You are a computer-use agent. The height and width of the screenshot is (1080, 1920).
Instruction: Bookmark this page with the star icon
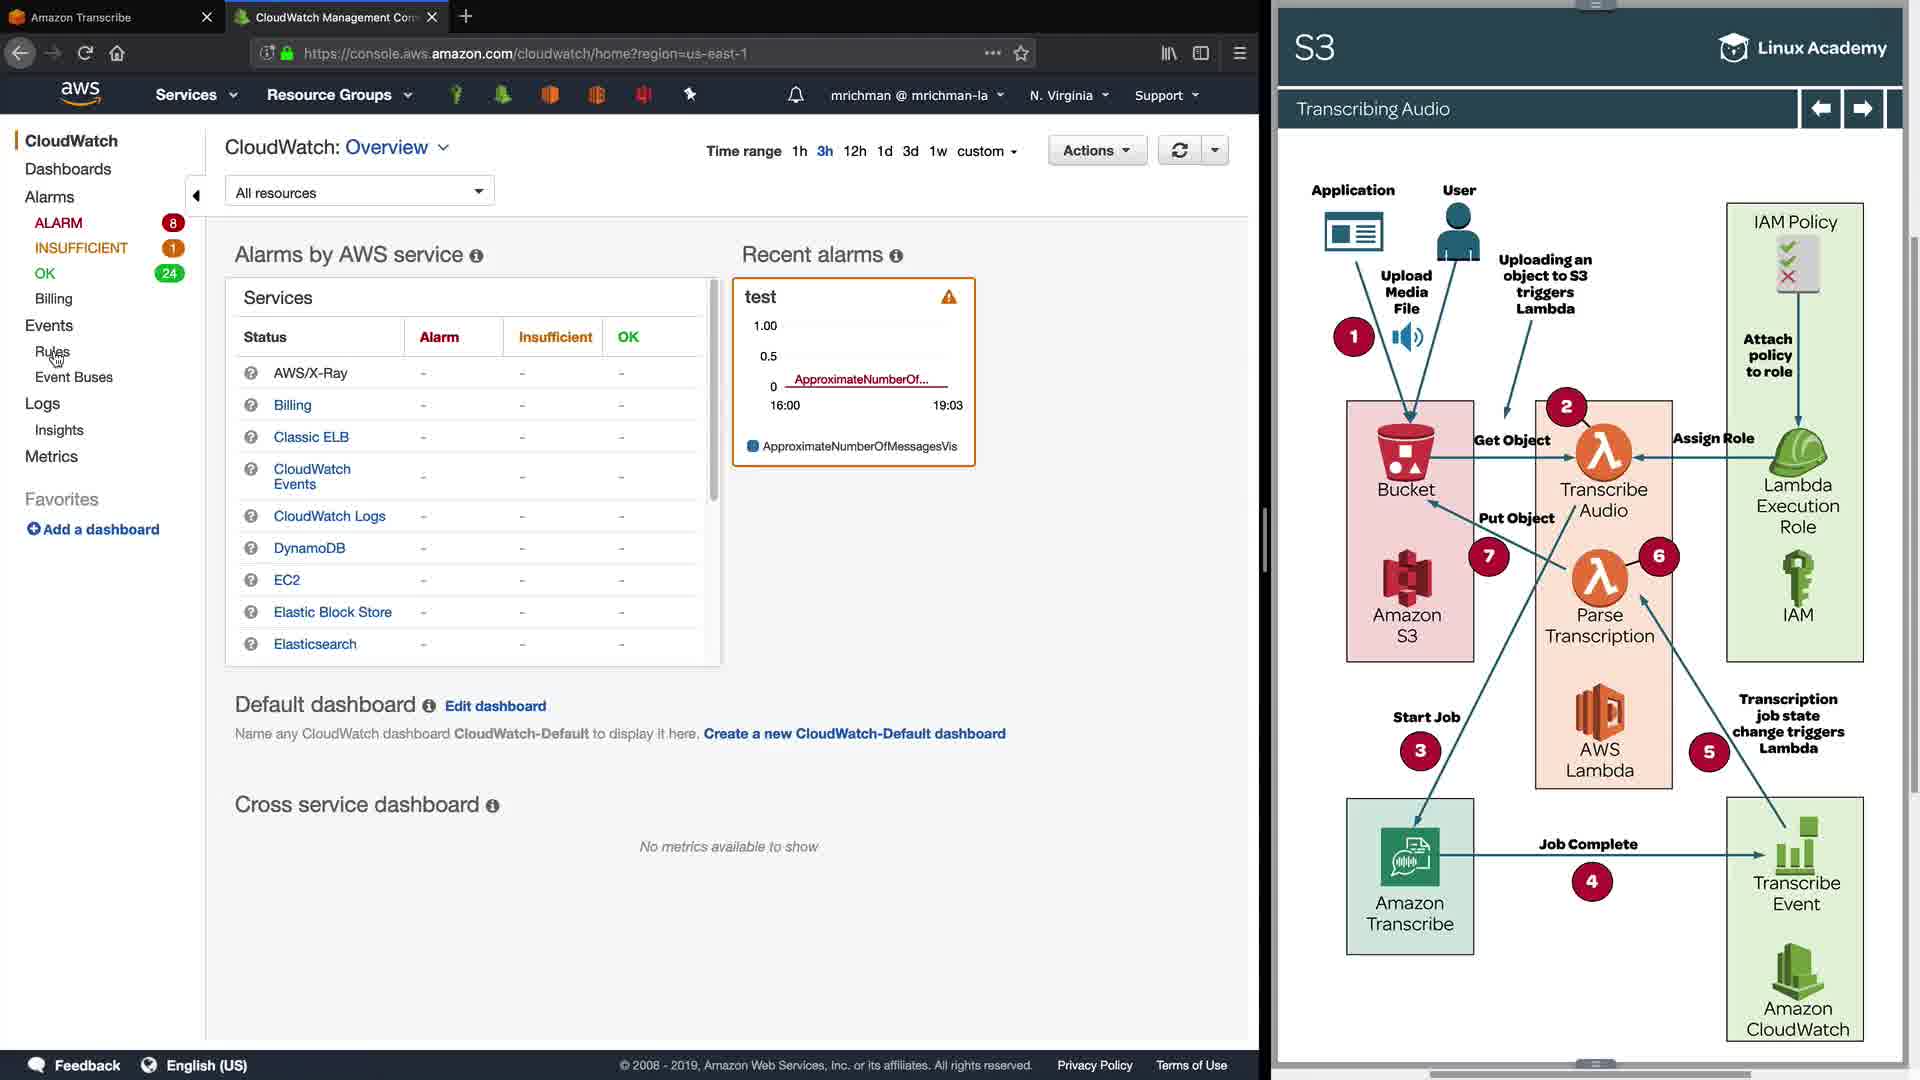pos(1021,53)
